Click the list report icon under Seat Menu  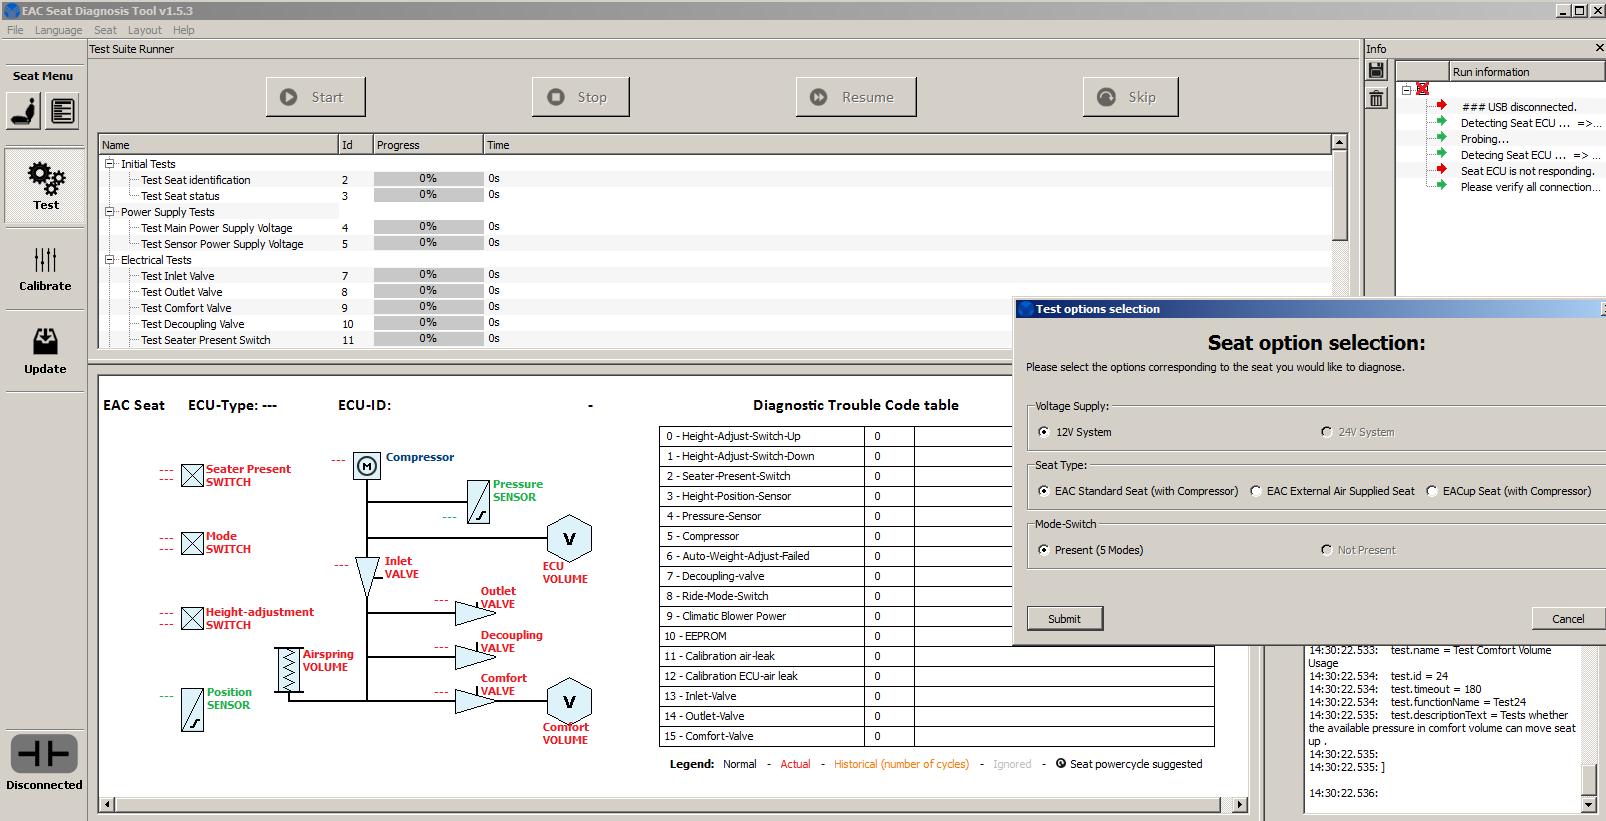click(x=62, y=111)
